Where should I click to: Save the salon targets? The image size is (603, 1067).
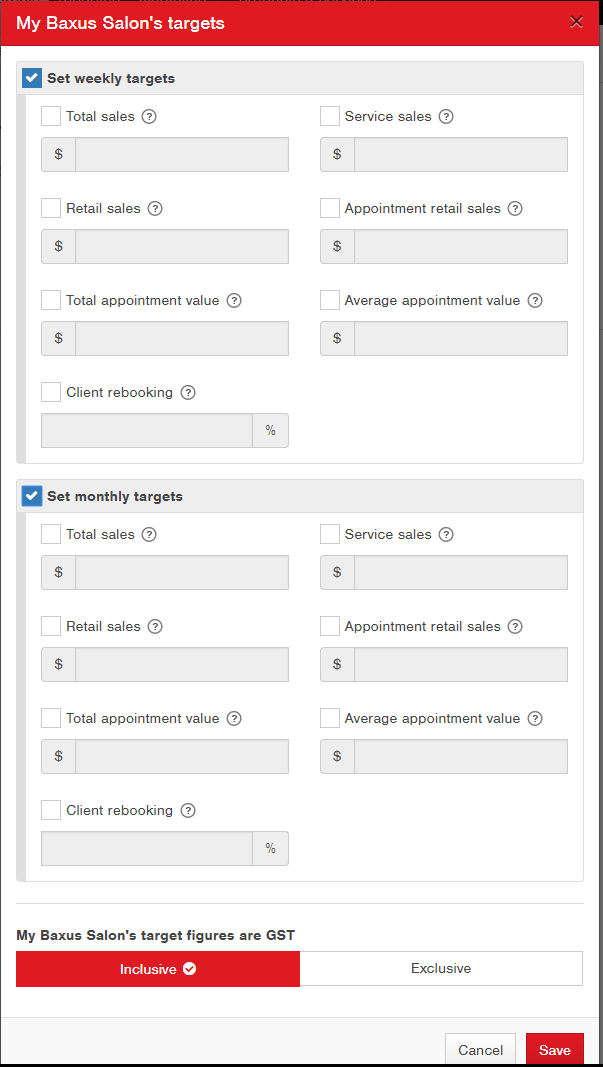[555, 1049]
